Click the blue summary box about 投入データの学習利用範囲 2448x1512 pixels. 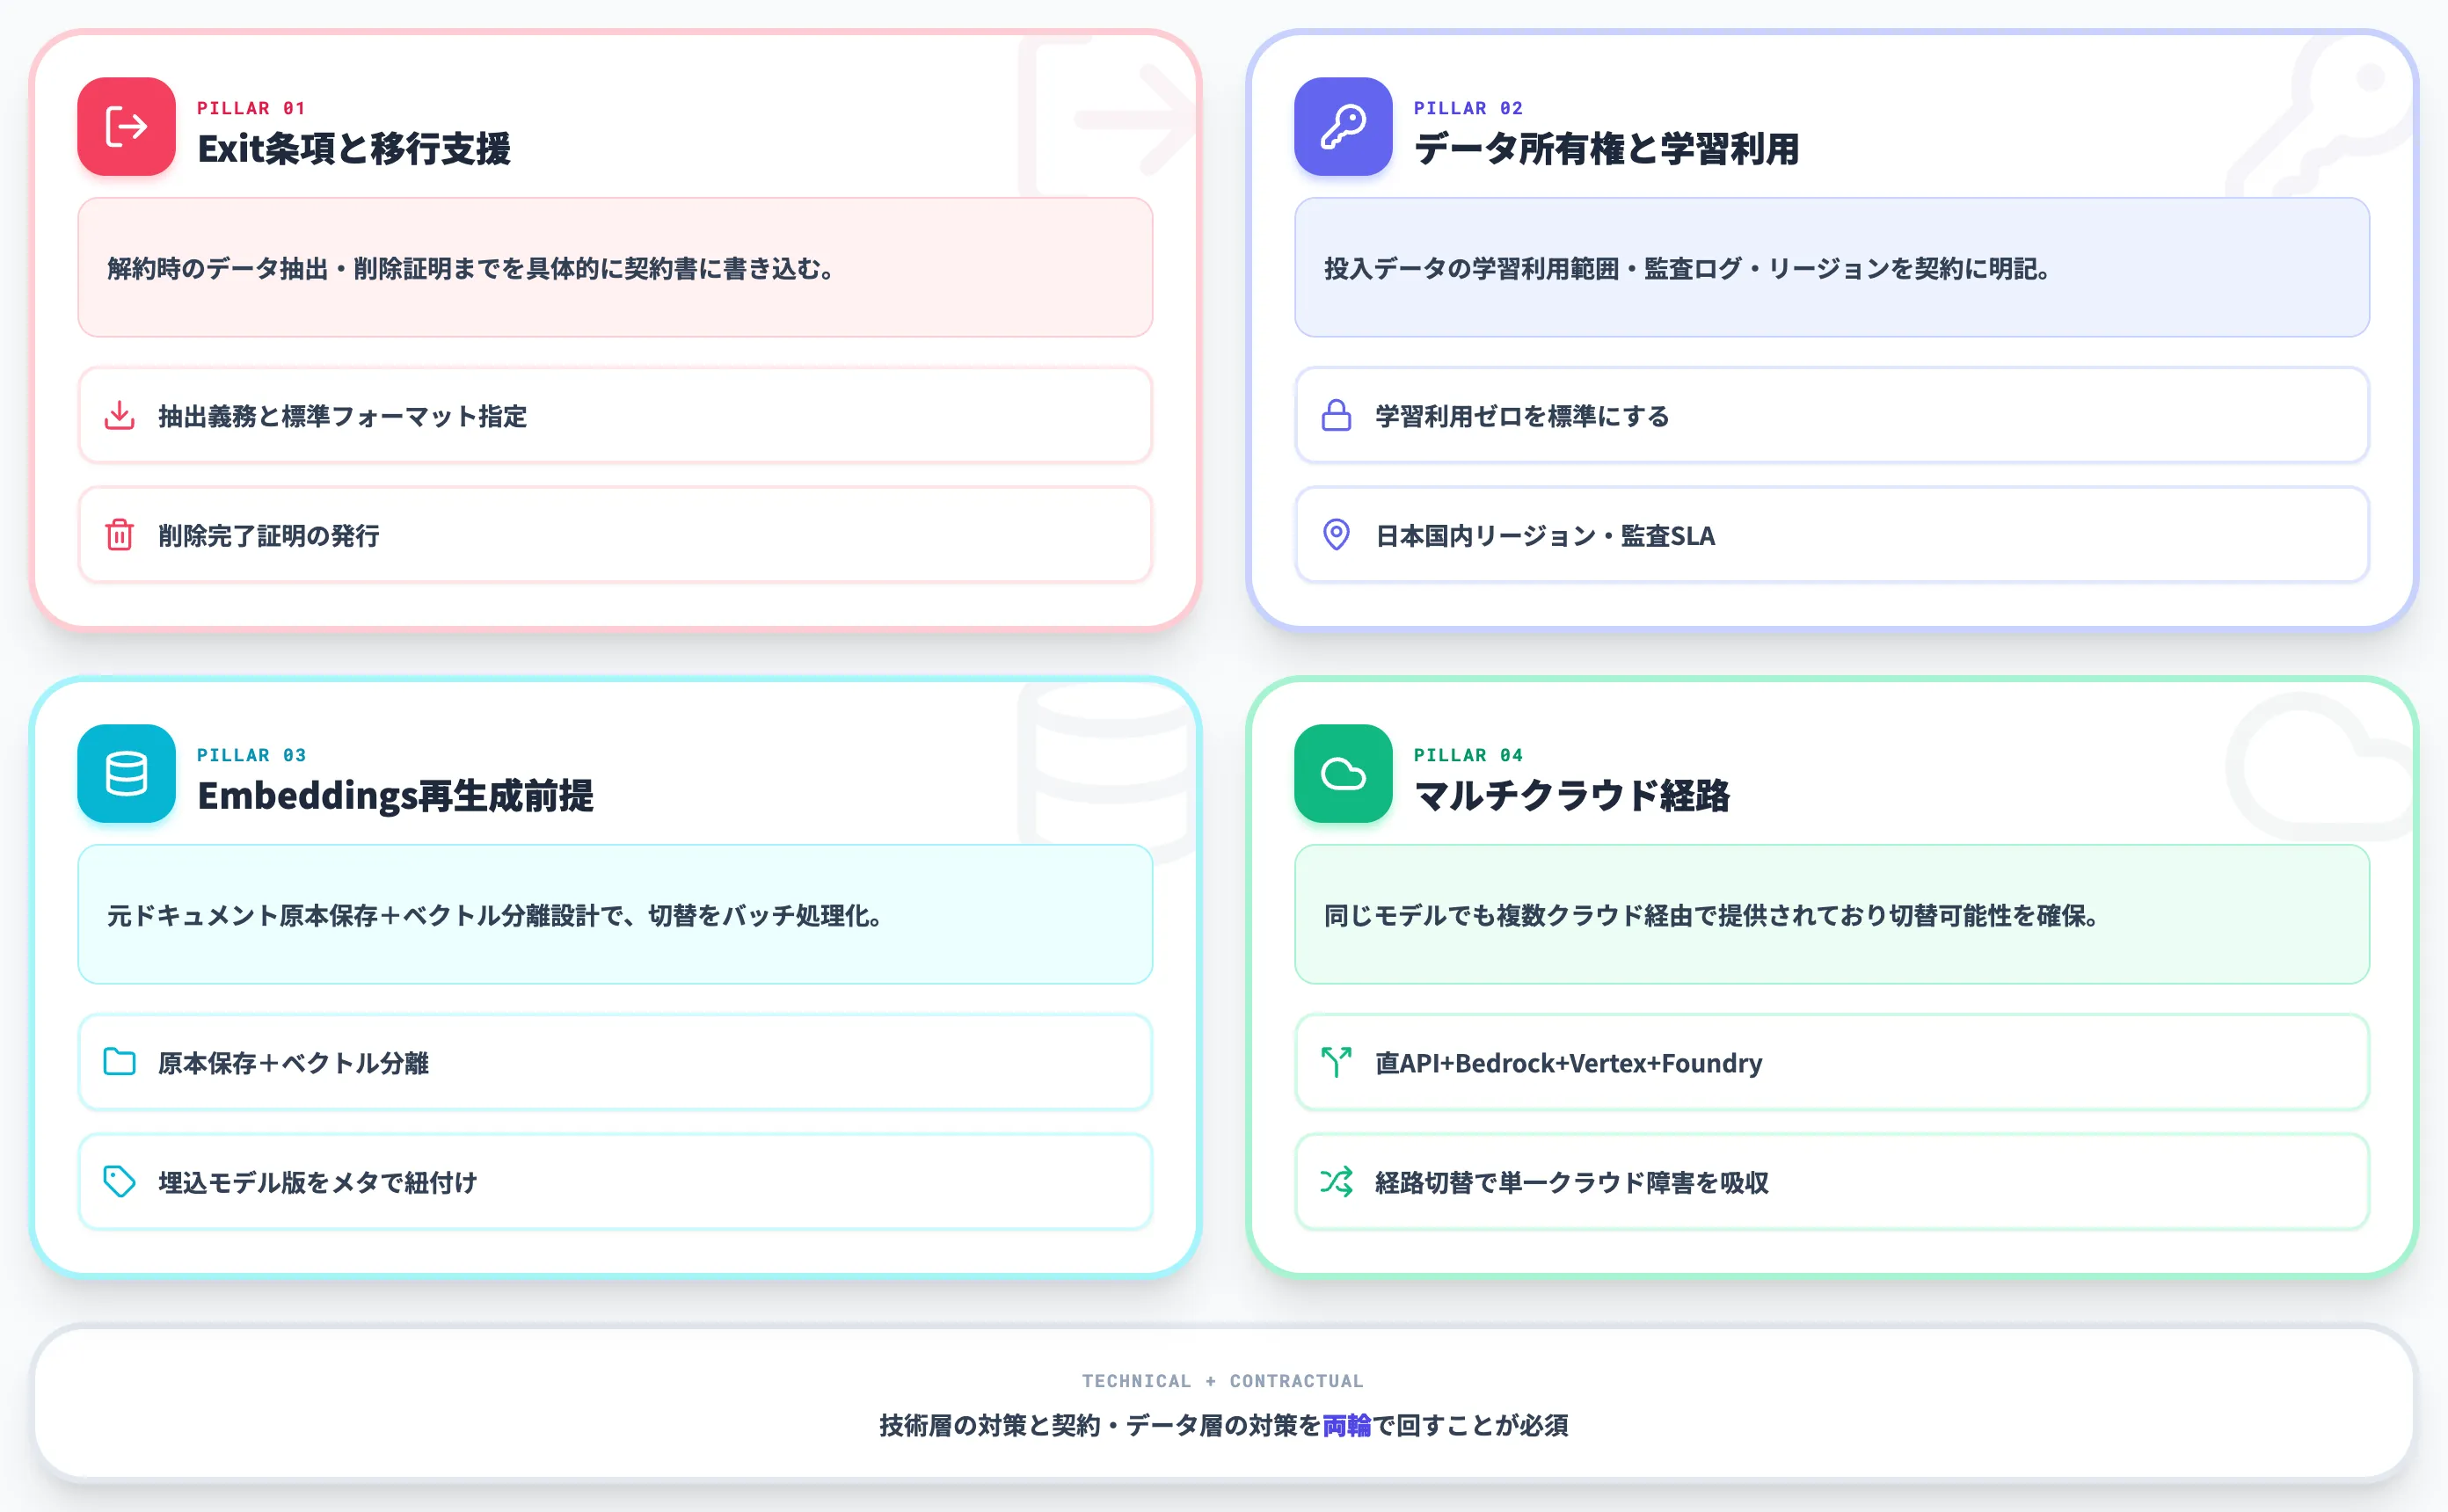pos(1832,267)
